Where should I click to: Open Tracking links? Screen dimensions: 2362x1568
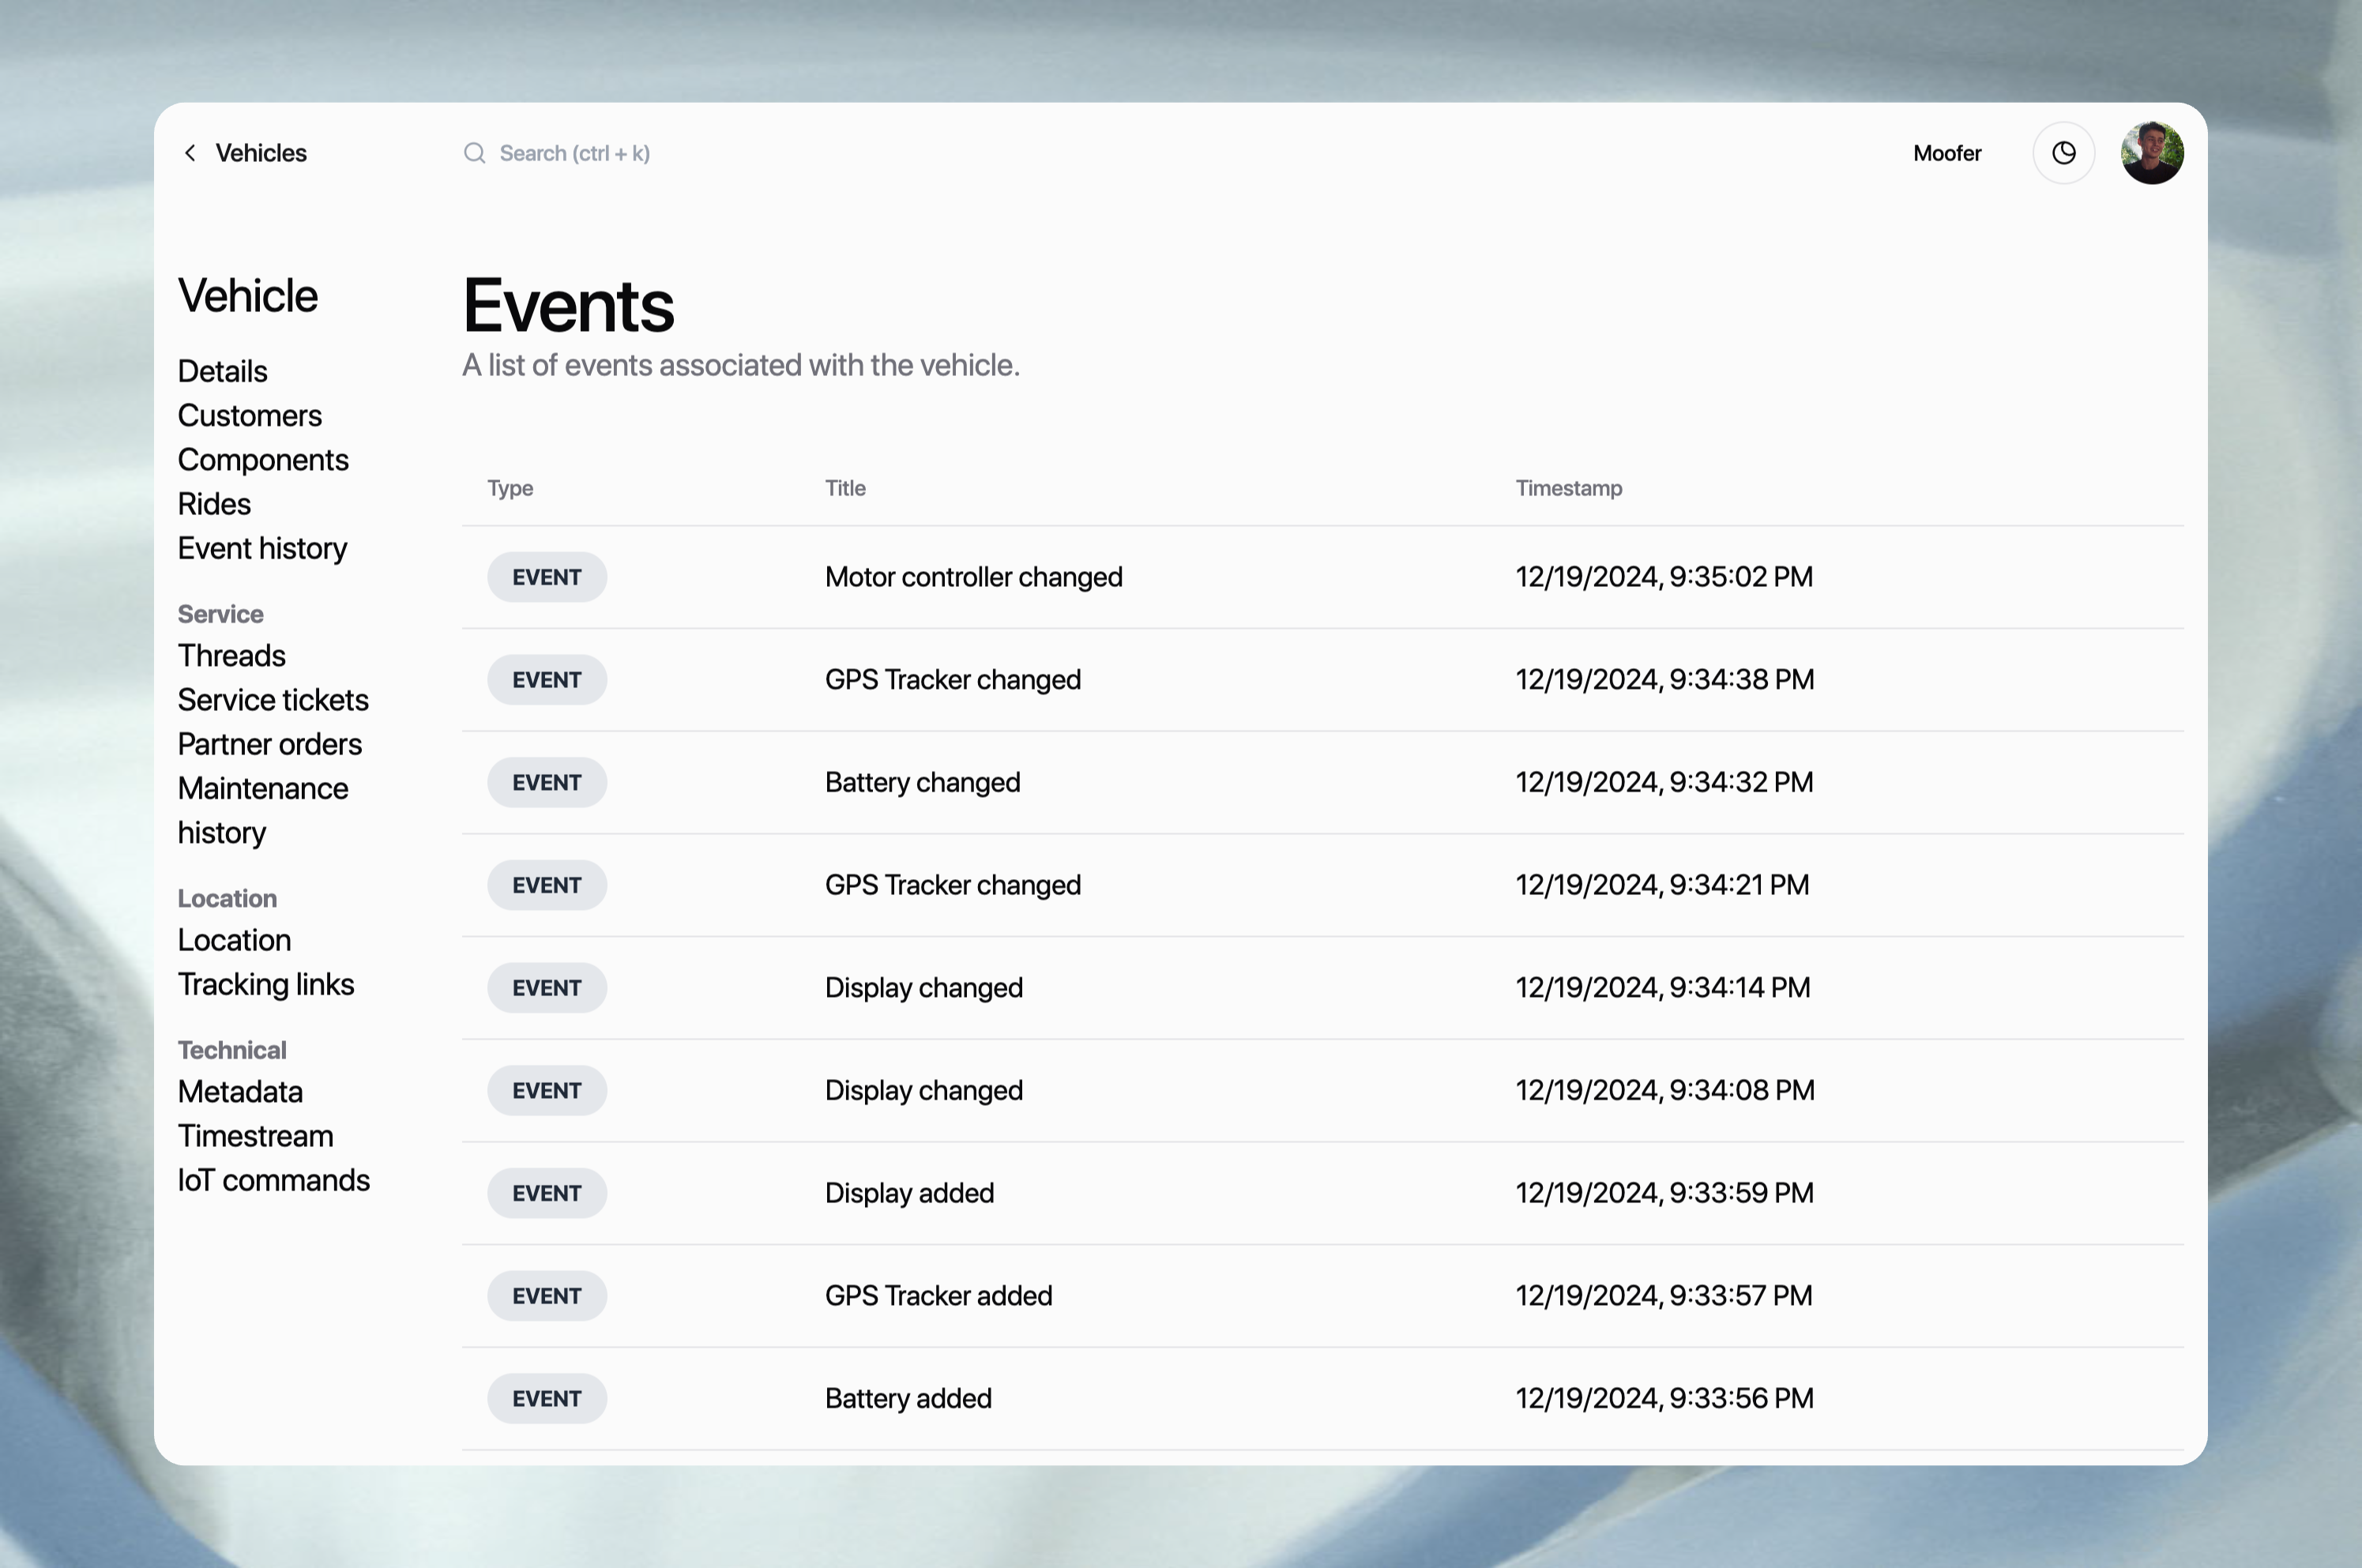point(265,984)
